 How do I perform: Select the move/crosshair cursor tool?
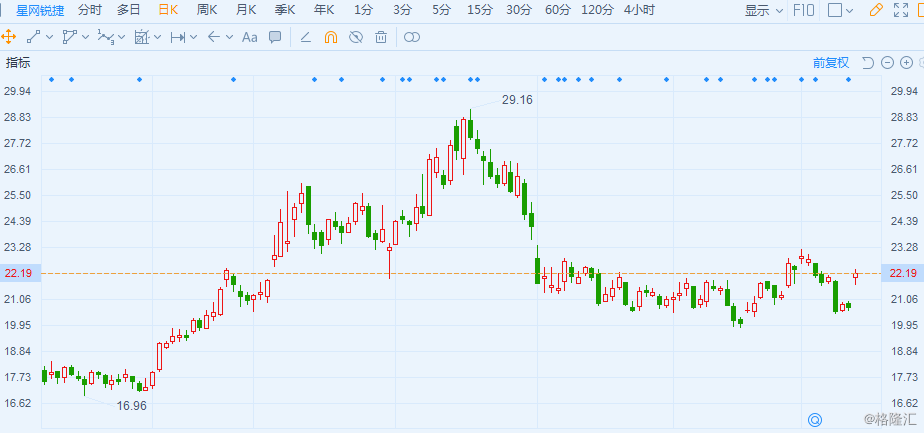(x=9, y=37)
